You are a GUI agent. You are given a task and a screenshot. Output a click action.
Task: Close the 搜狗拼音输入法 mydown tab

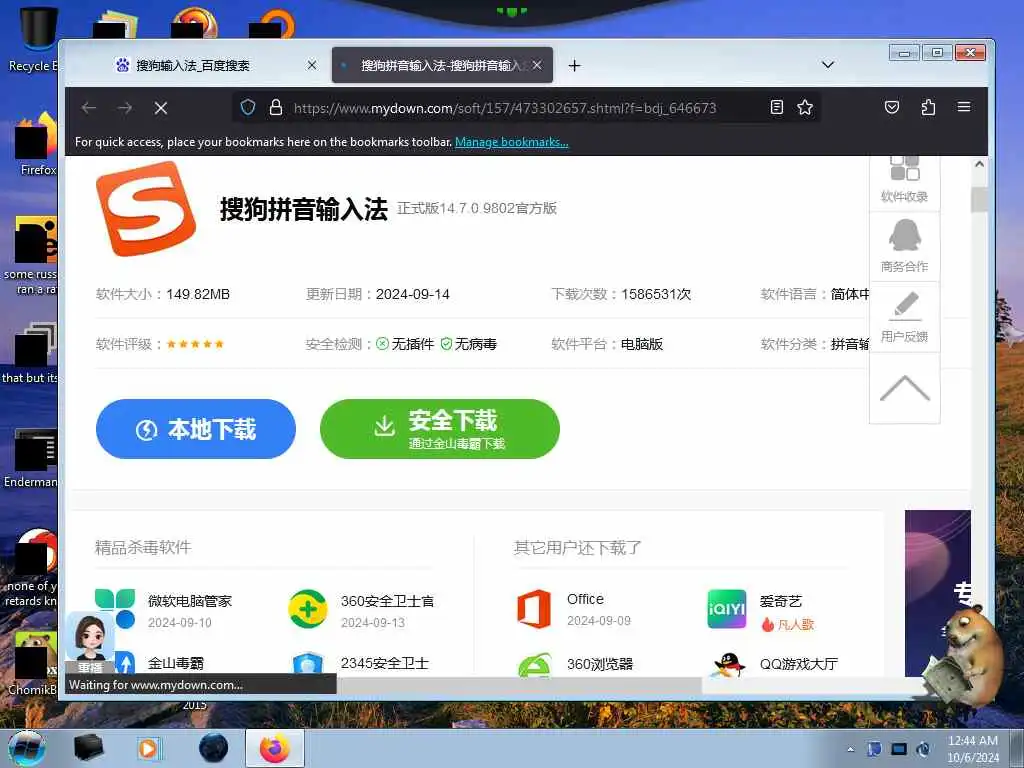click(537, 65)
